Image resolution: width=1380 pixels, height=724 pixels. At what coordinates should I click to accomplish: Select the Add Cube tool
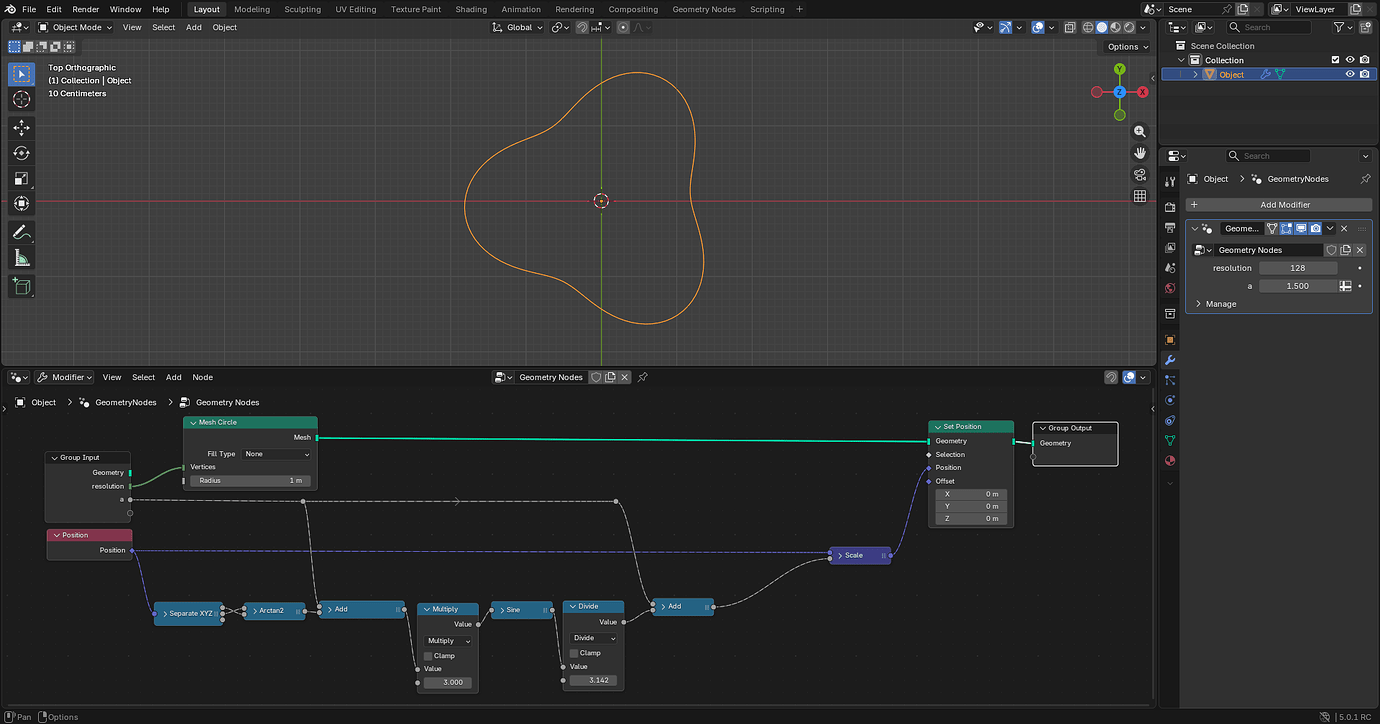click(x=21, y=287)
